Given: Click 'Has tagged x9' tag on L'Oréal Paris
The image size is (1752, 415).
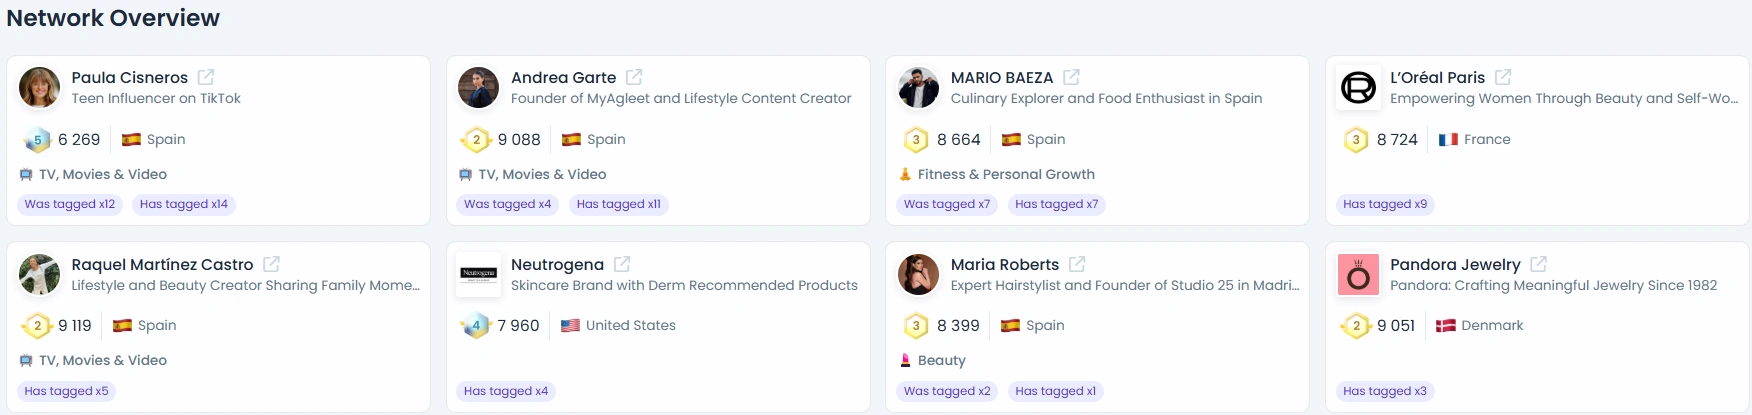Looking at the screenshot, I should [1385, 204].
